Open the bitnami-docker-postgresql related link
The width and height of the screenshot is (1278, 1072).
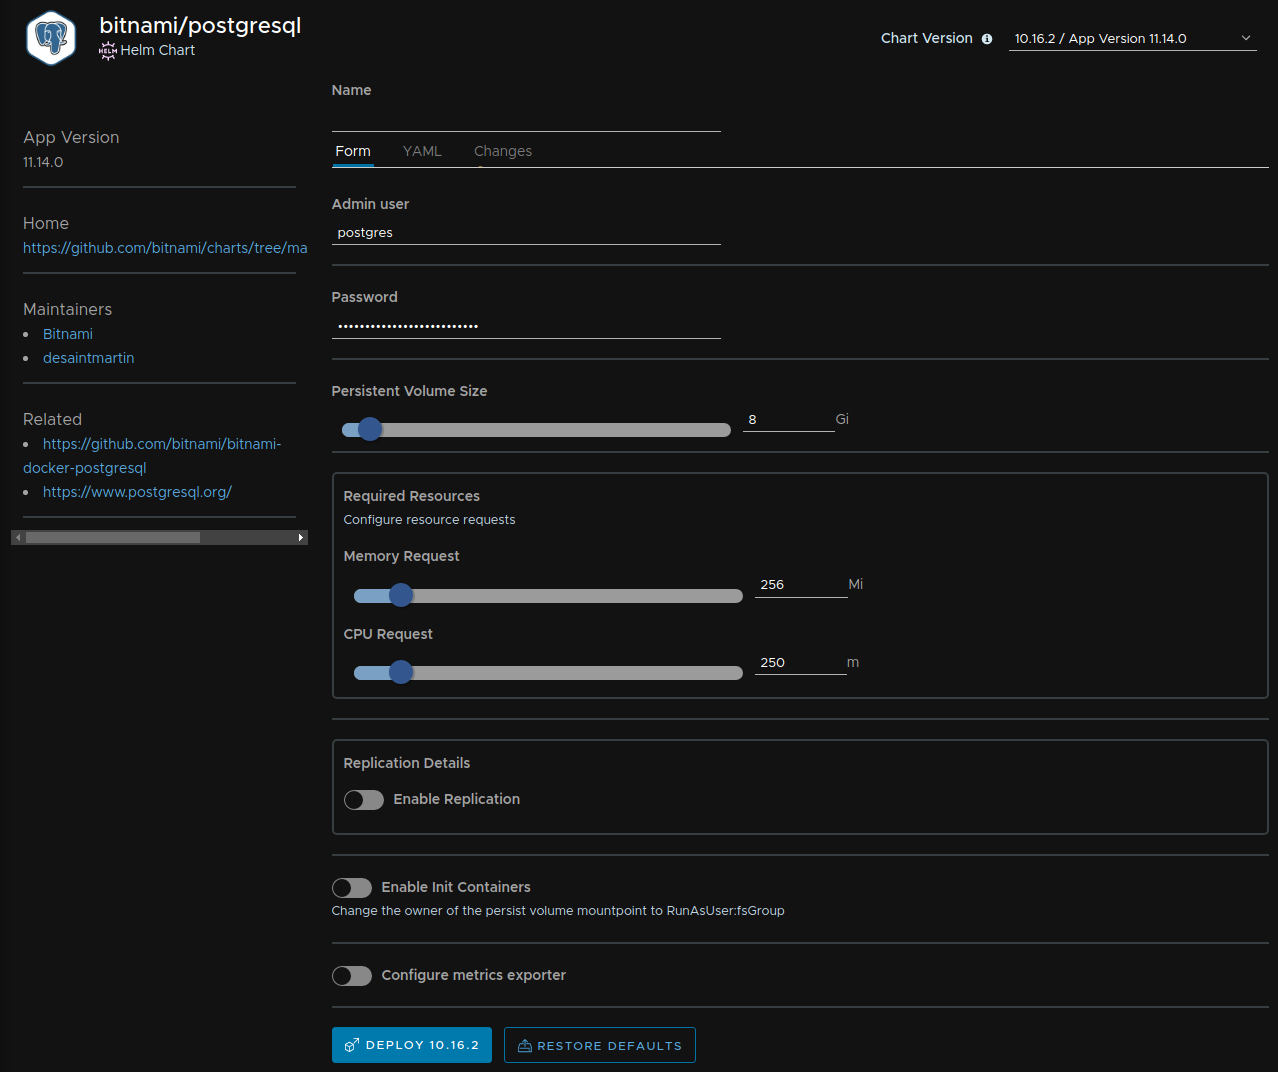click(152, 456)
